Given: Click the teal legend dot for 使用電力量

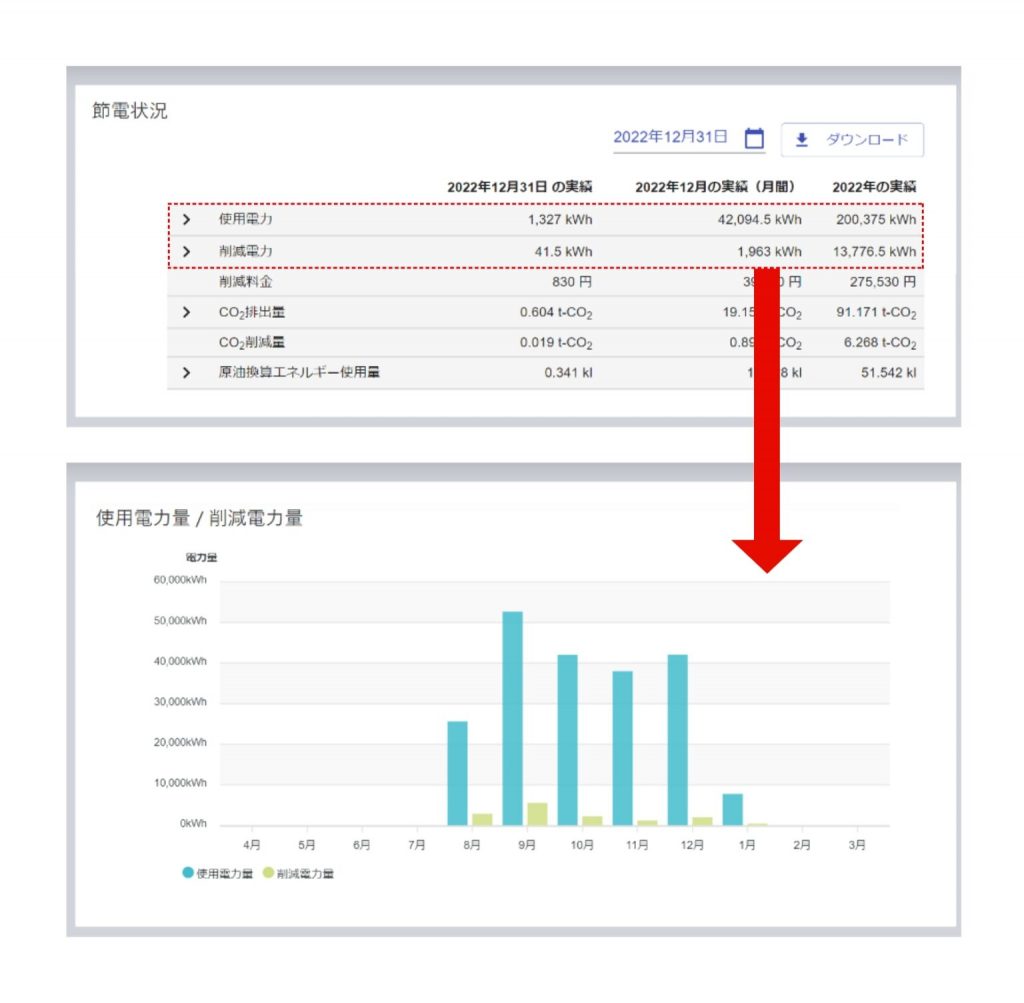Looking at the screenshot, I should click(188, 872).
